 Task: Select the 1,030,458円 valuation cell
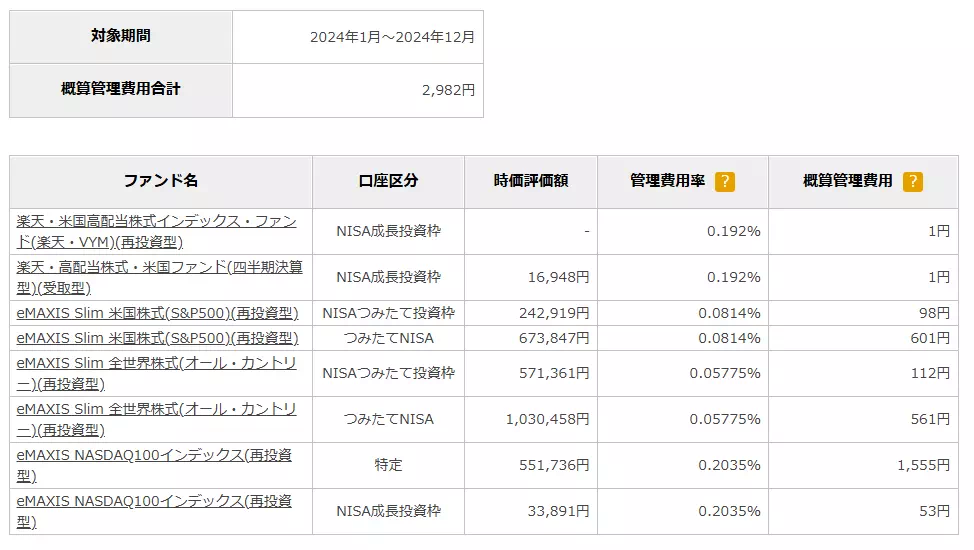point(531,419)
